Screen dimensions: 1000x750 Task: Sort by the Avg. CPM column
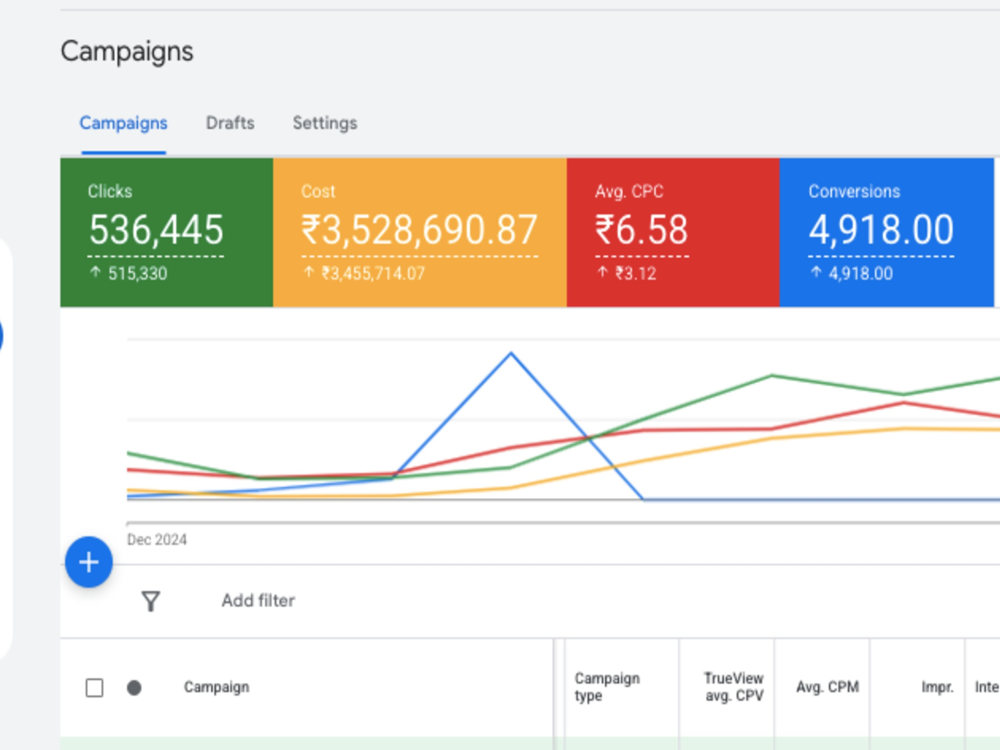(x=827, y=687)
